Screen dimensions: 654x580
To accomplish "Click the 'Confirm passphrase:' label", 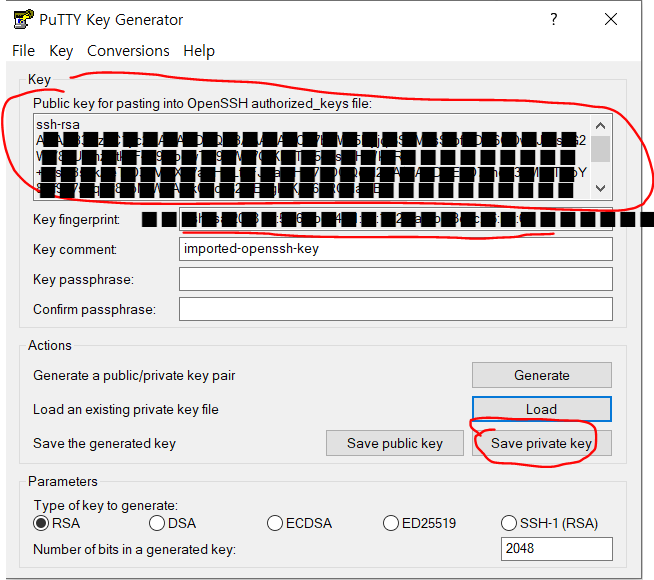I will tap(94, 309).
